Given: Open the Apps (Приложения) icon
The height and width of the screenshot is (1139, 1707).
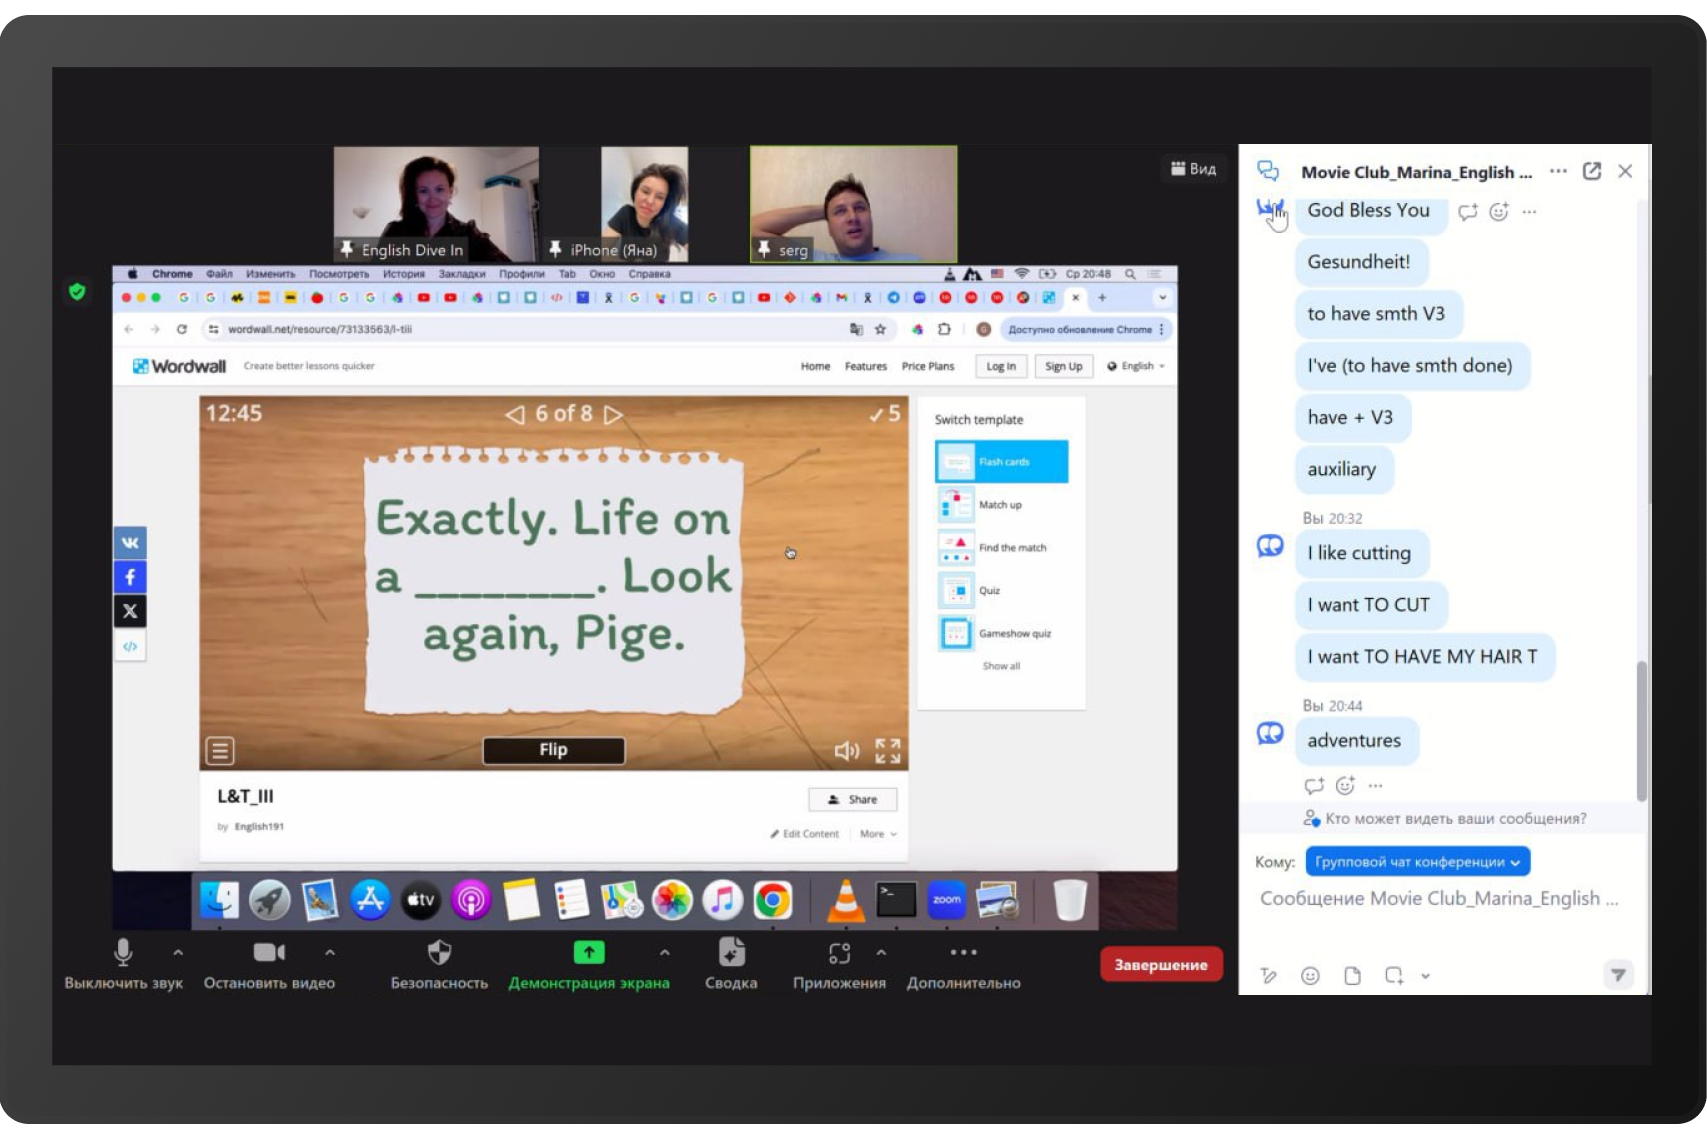Looking at the screenshot, I should click(x=839, y=953).
